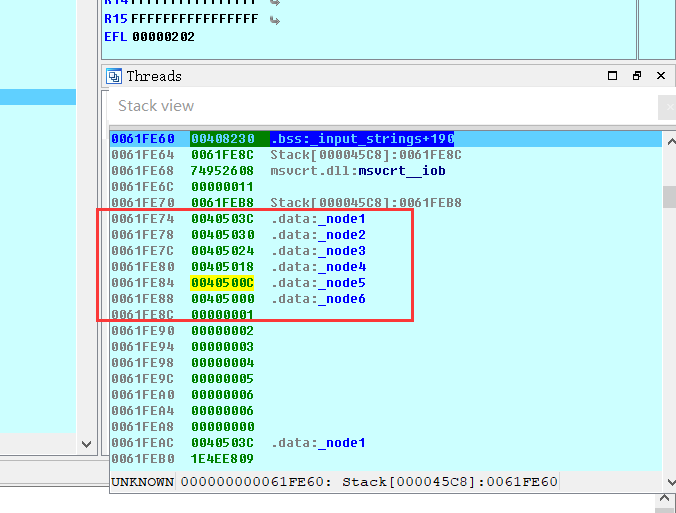The image size is (676, 513).
Task: Float the Threads panel window
Action: pyautogui.click(x=637, y=76)
